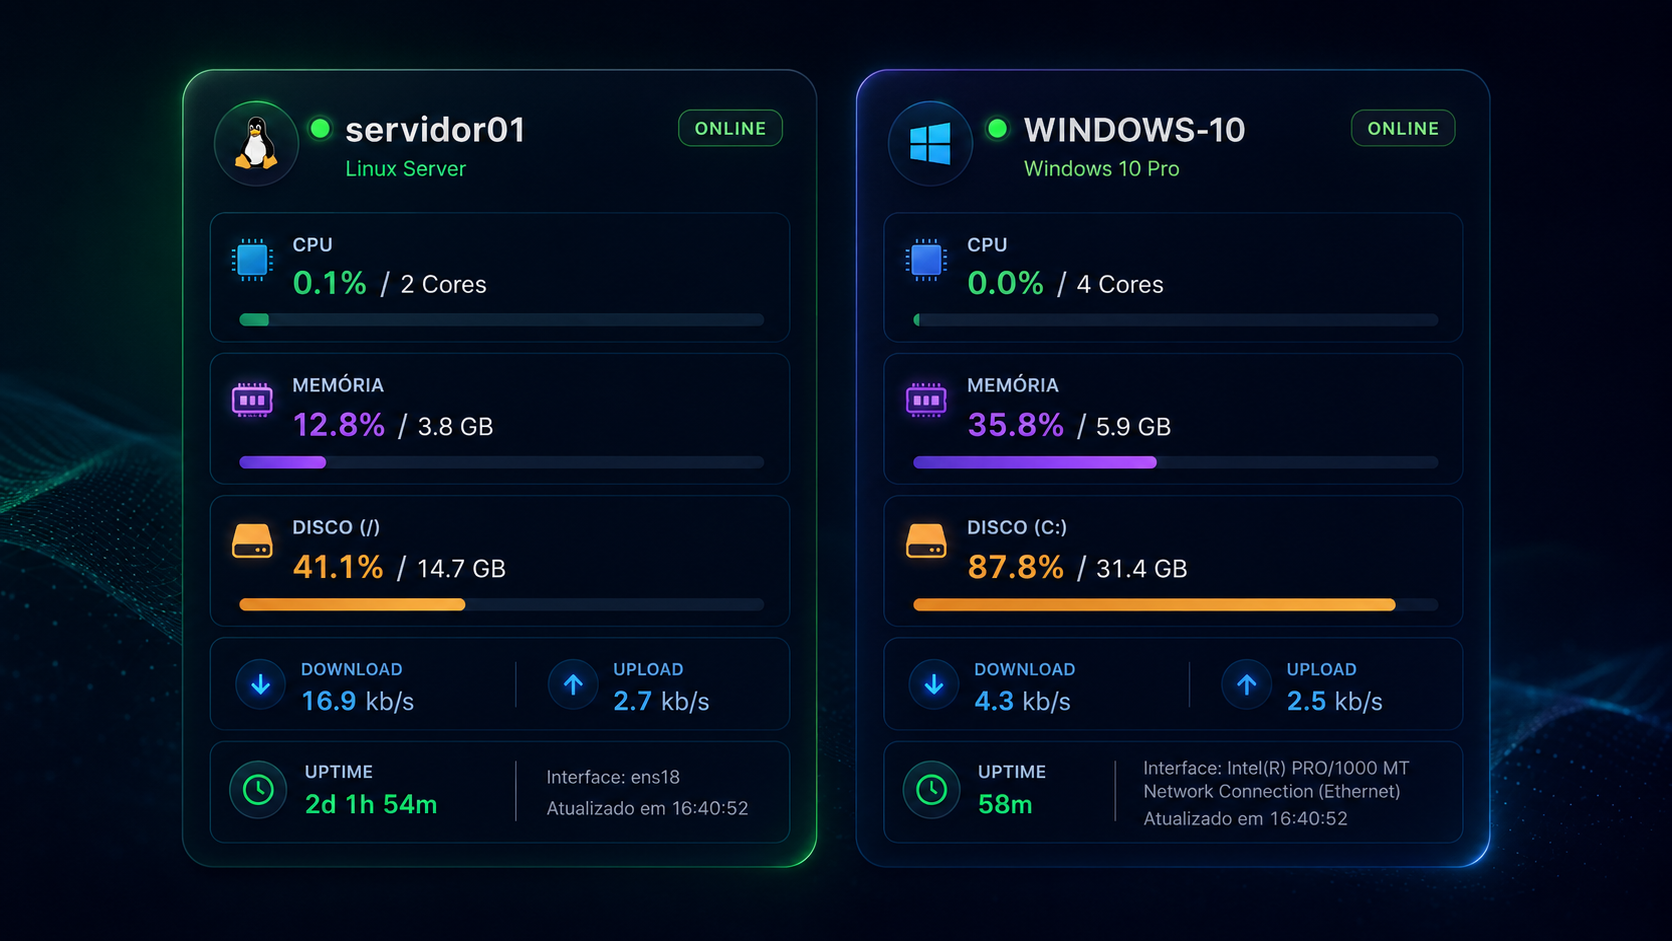Click the 2 Cores label
The height and width of the screenshot is (941, 1672).
pyautogui.click(x=443, y=285)
